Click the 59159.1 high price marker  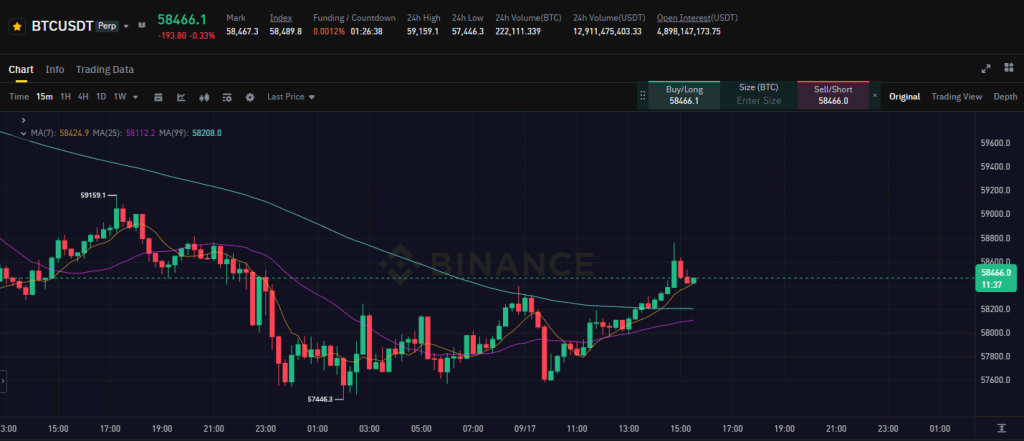click(93, 195)
